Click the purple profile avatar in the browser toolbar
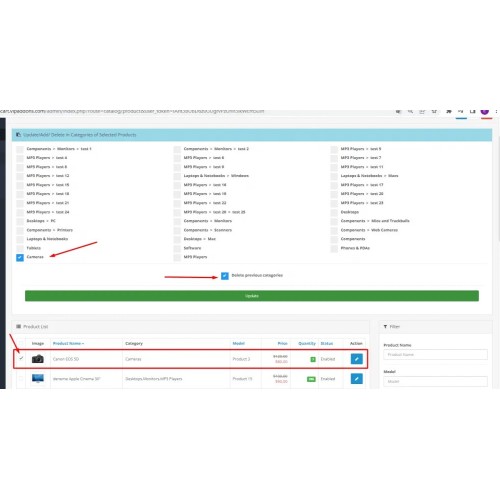The image size is (500, 500). [x=485, y=111]
